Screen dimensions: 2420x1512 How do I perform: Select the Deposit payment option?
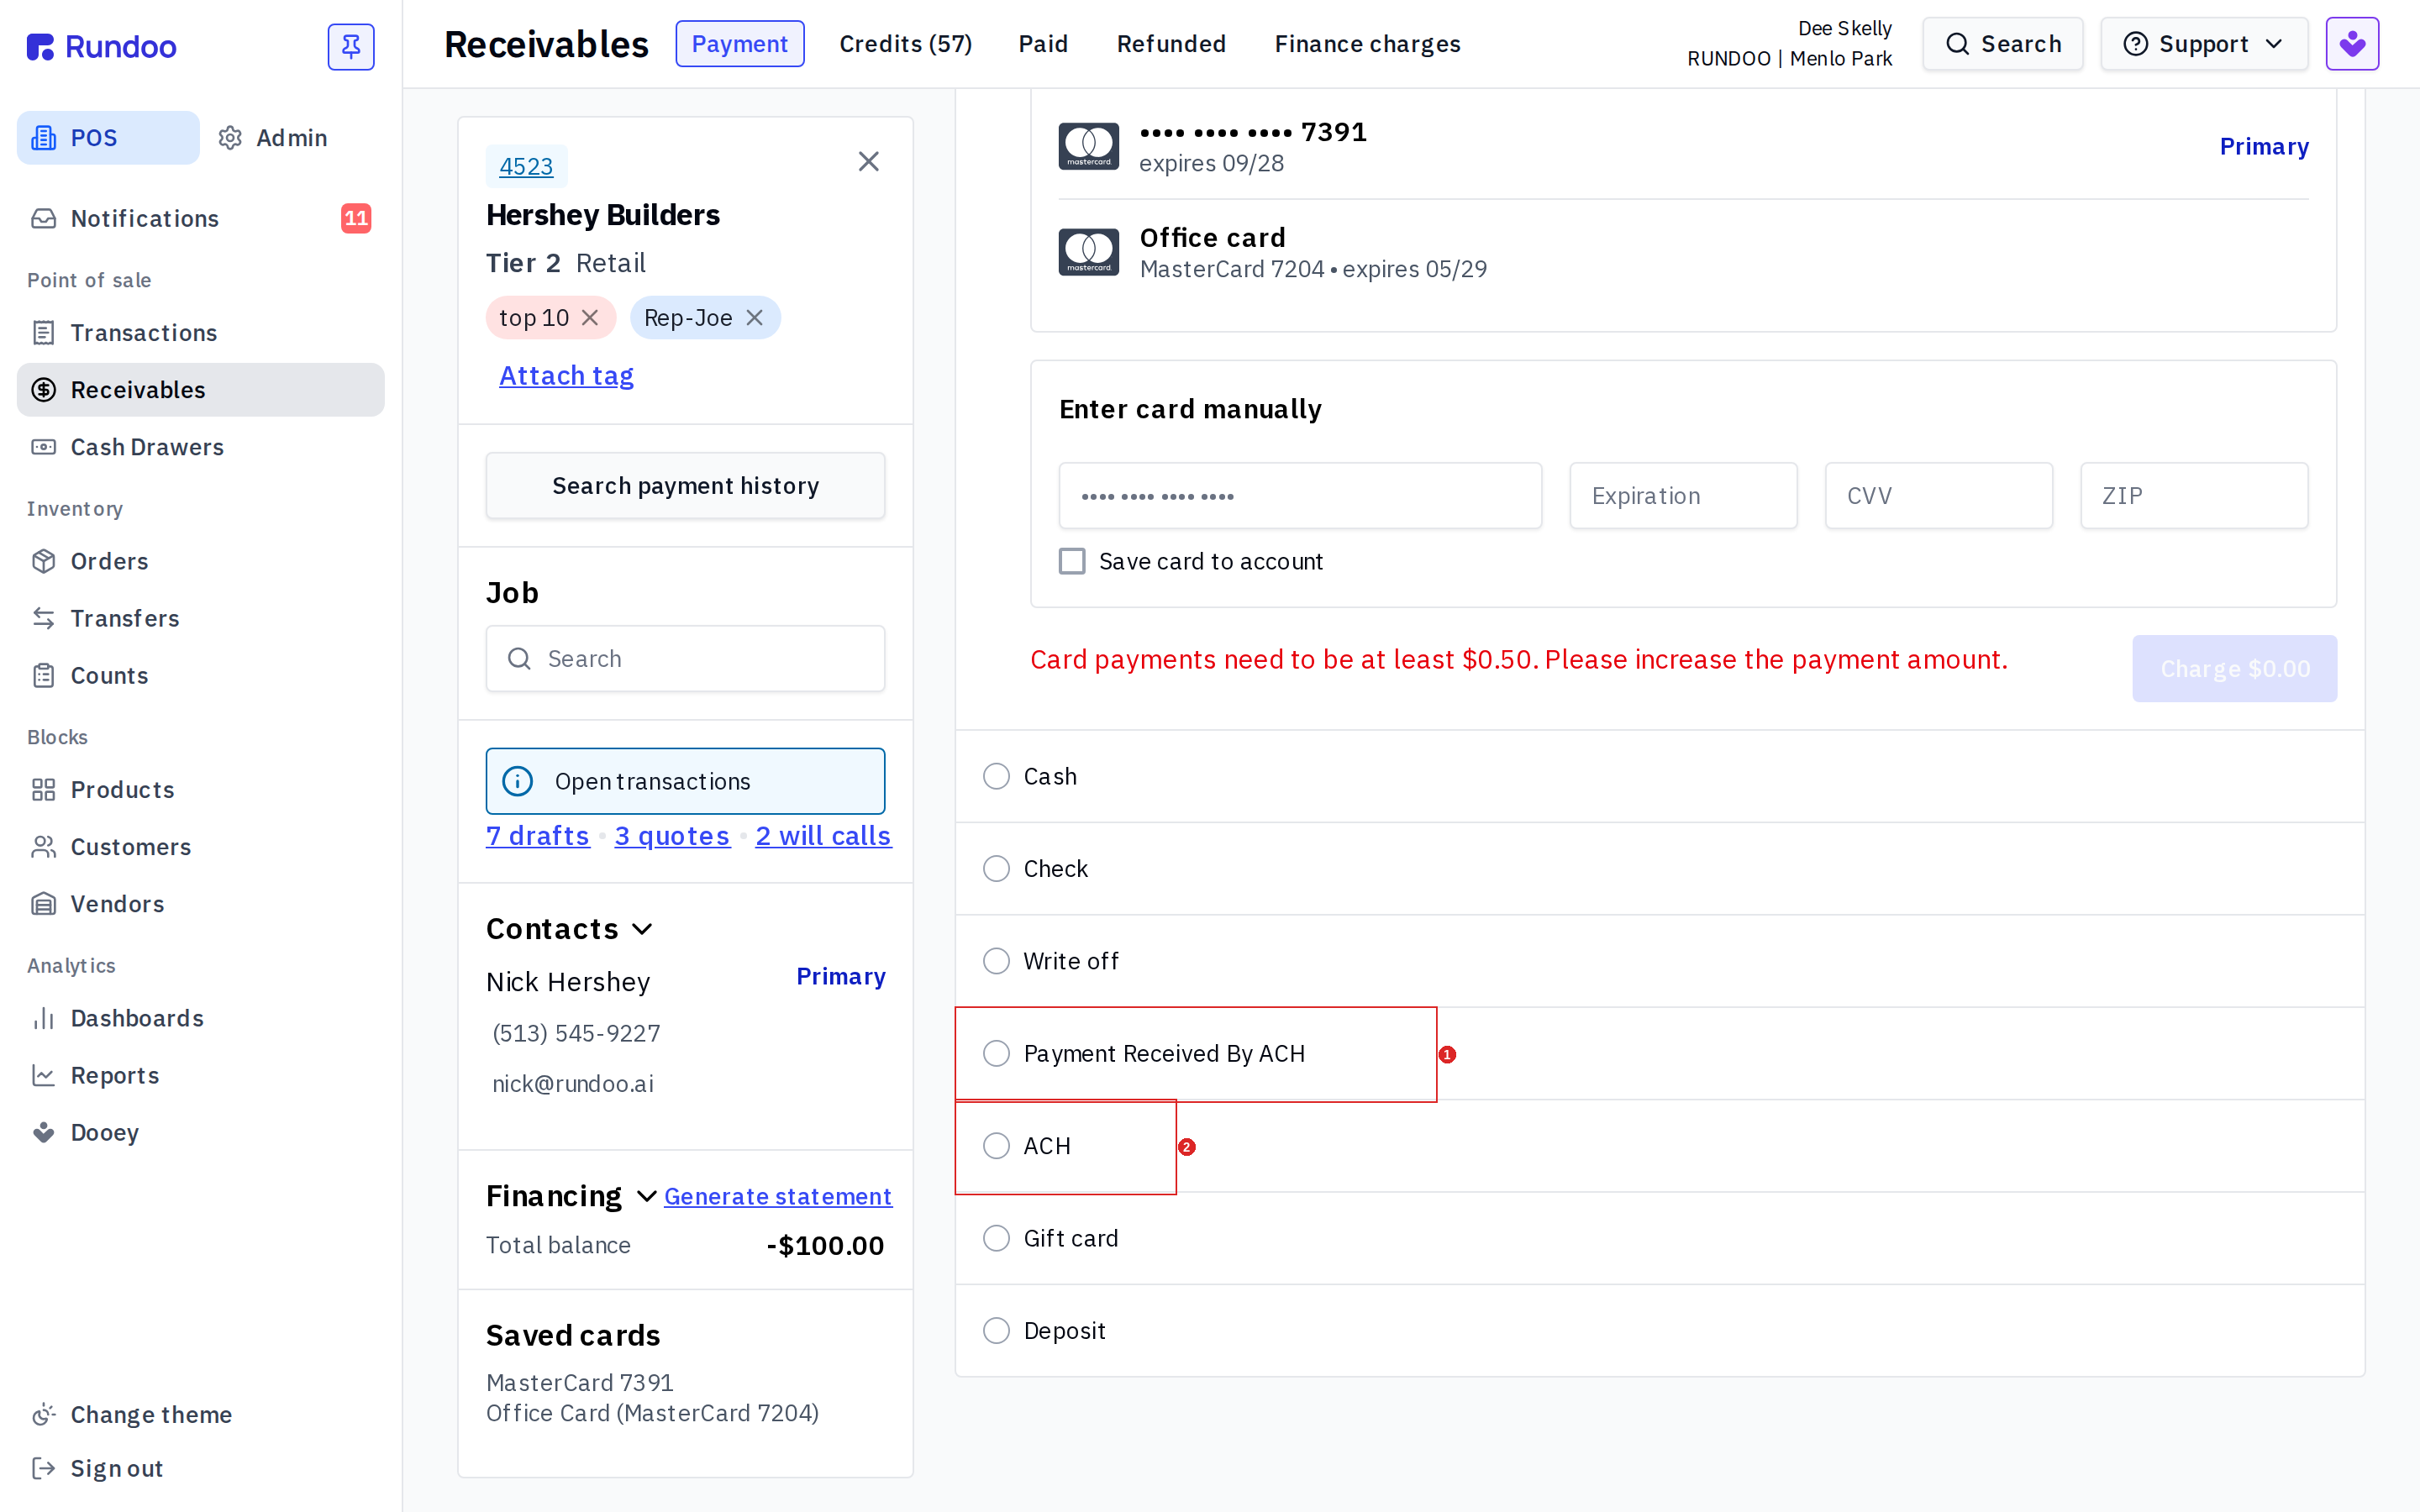coord(996,1331)
